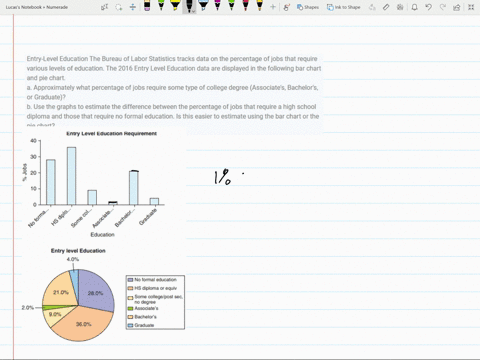Viewport: 480px width, 360px height.
Task: Activate the Lasso Select tool
Action: (119, 7)
